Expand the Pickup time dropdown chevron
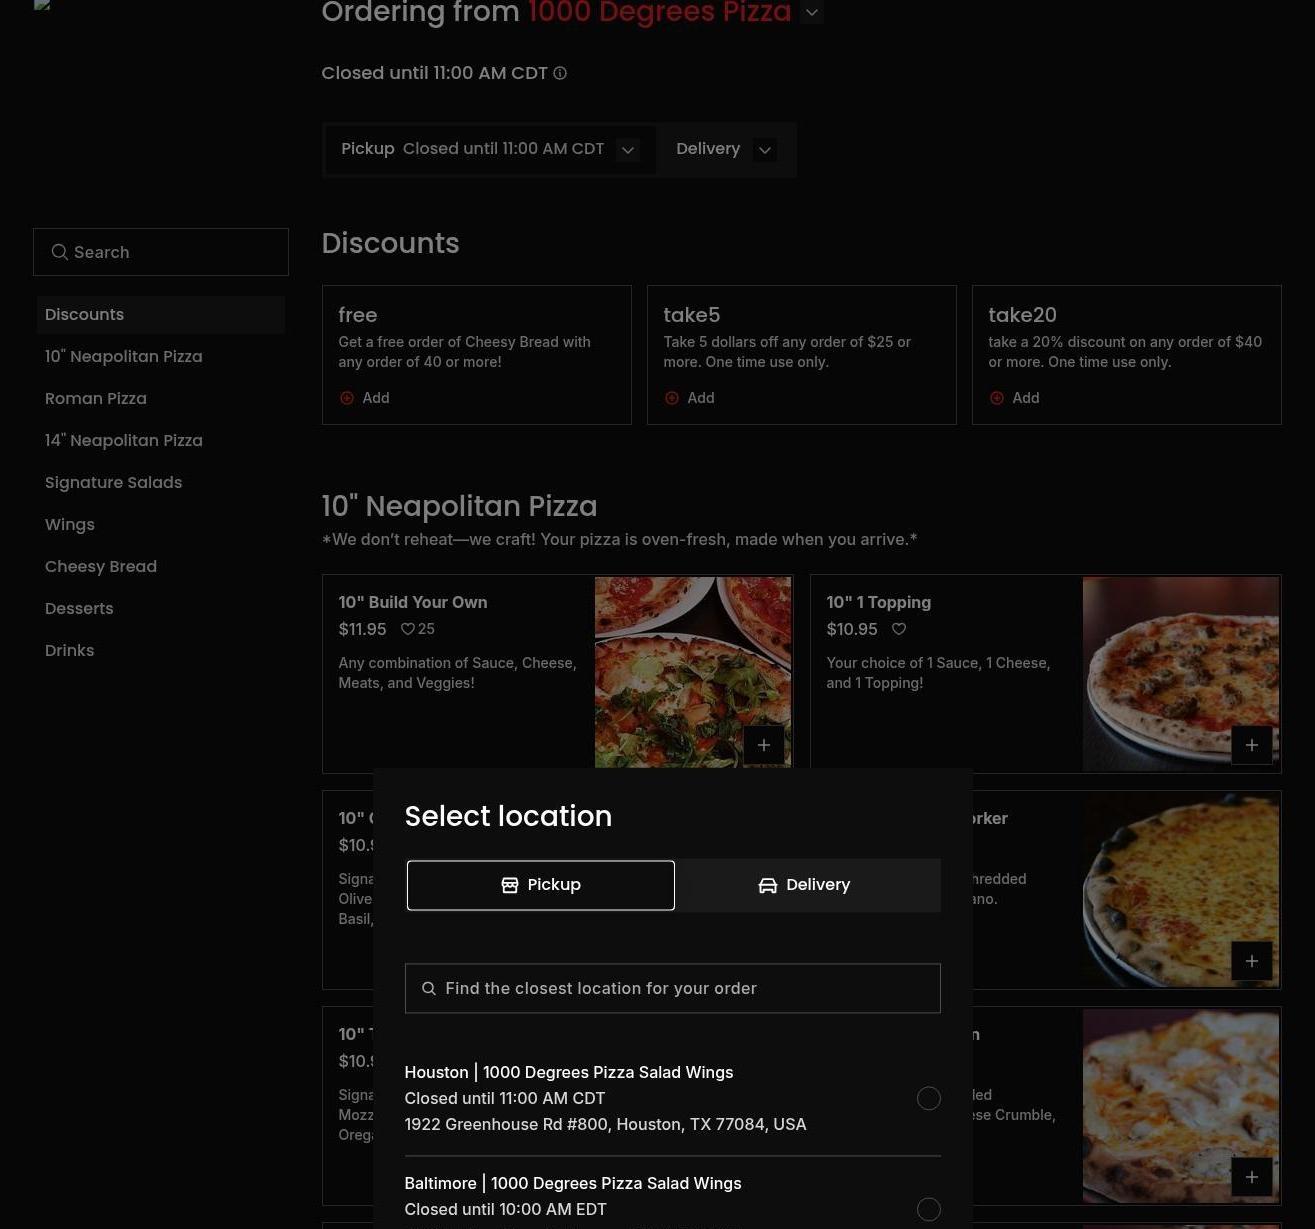 pyautogui.click(x=628, y=150)
